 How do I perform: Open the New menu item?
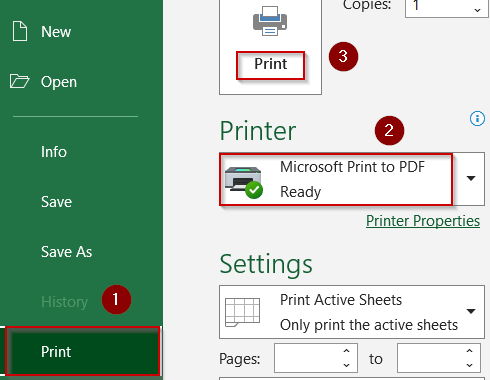point(56,32)
